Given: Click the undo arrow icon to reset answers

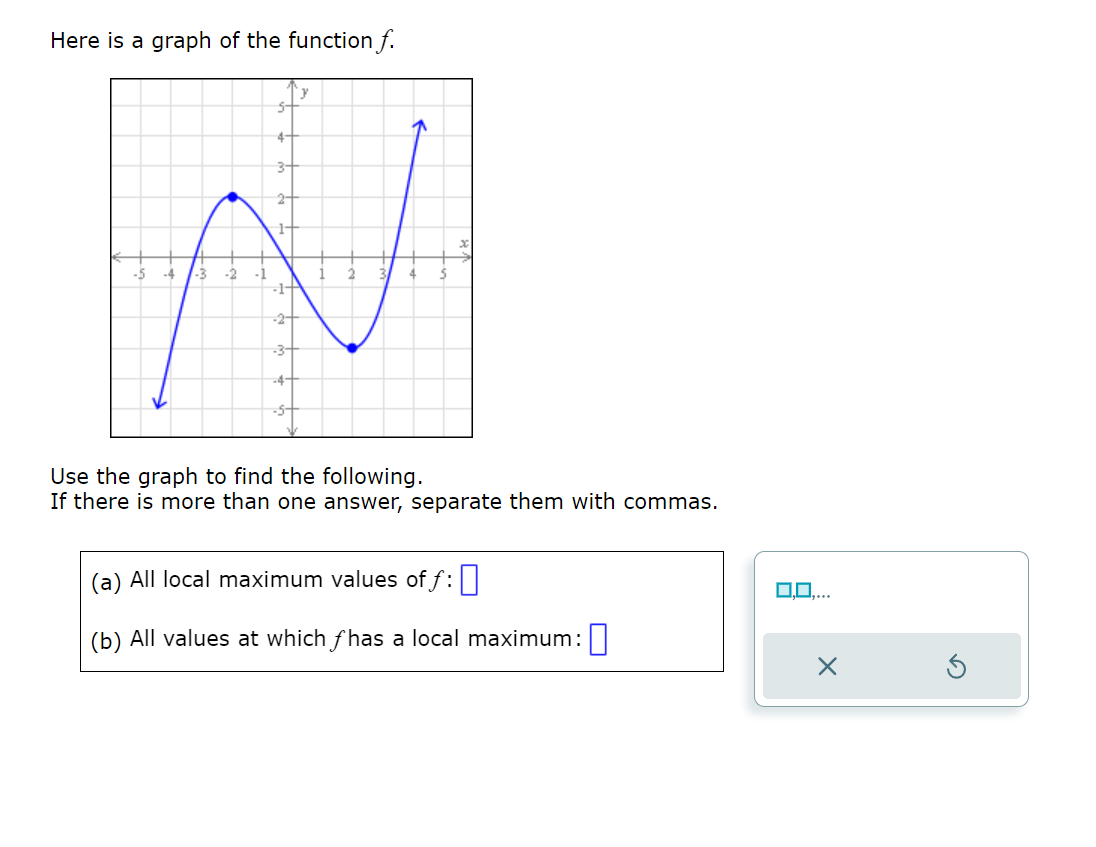Looking at the screenshot, I should pos(957,667).
